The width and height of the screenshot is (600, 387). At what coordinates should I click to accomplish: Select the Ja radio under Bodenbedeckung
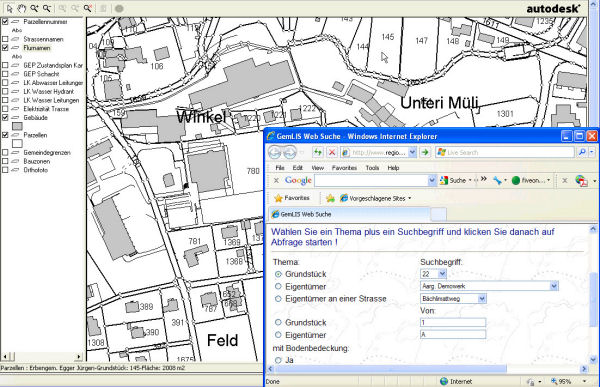coord(278,360)
